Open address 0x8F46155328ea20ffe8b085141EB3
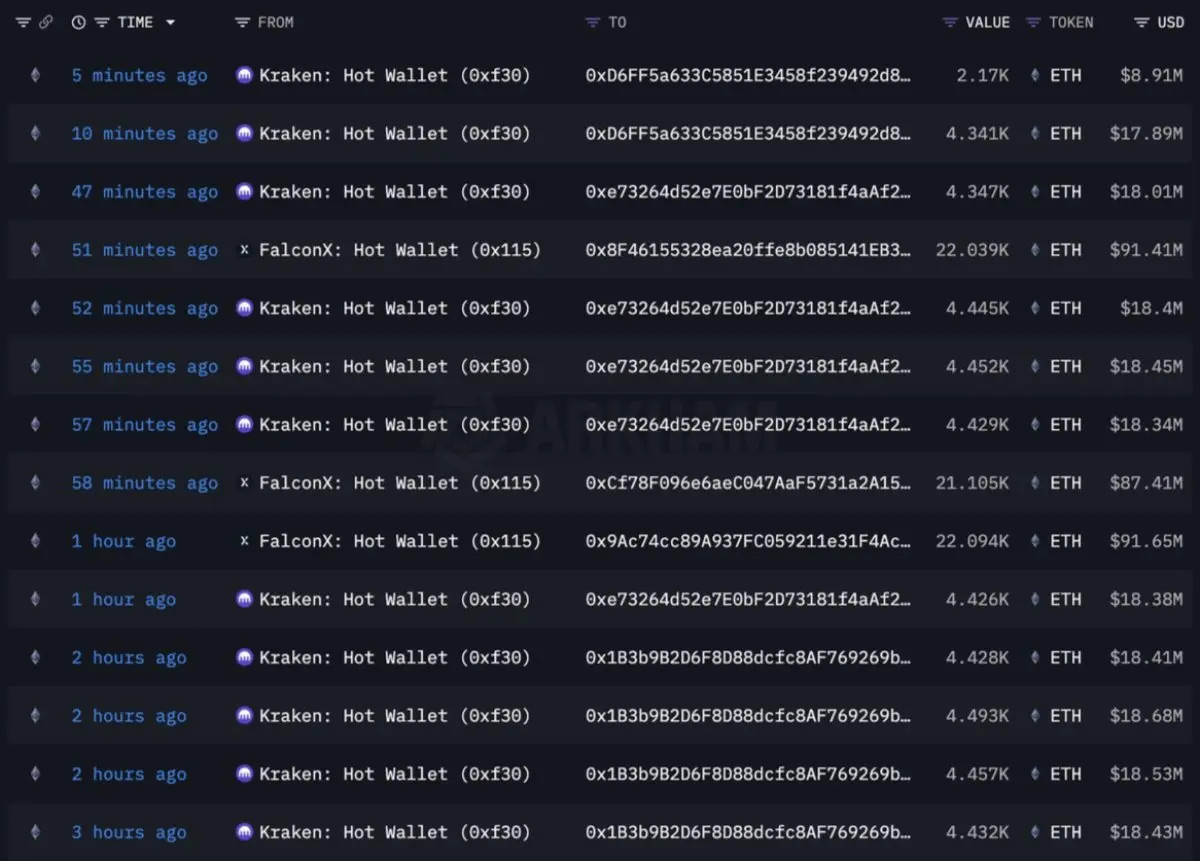 point(748,250)
